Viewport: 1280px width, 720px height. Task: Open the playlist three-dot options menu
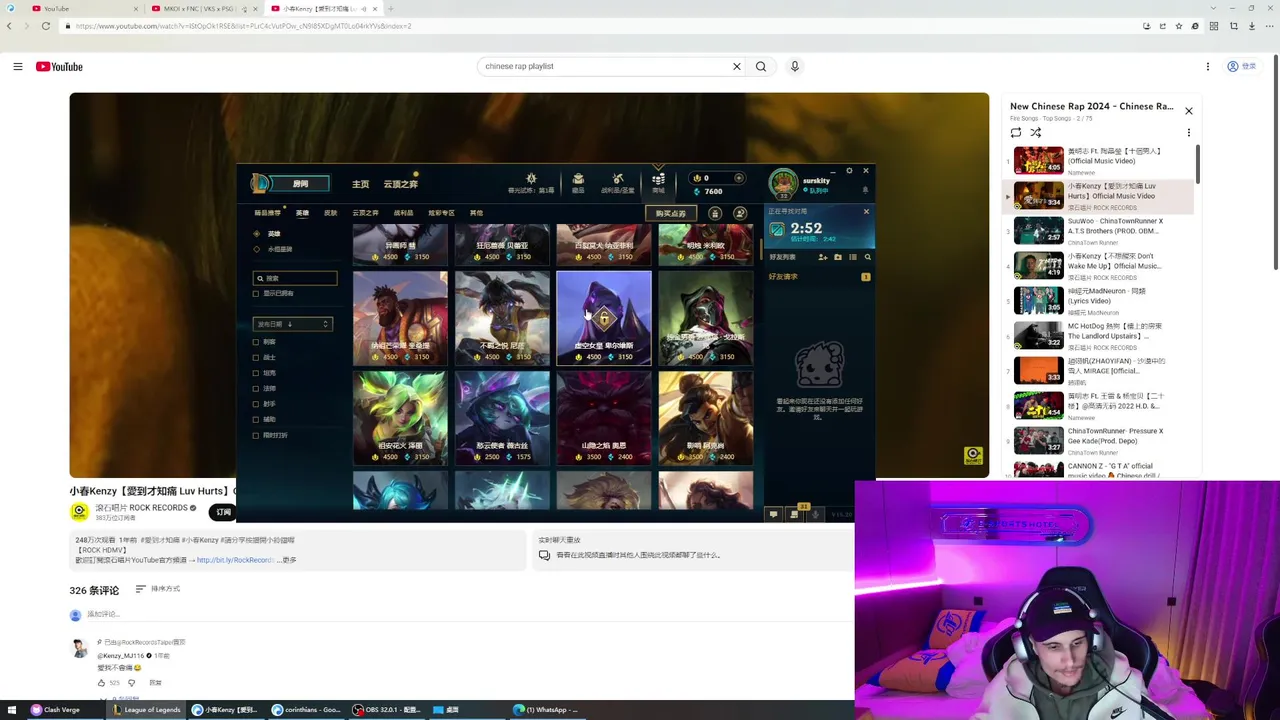pos(1189,132)
